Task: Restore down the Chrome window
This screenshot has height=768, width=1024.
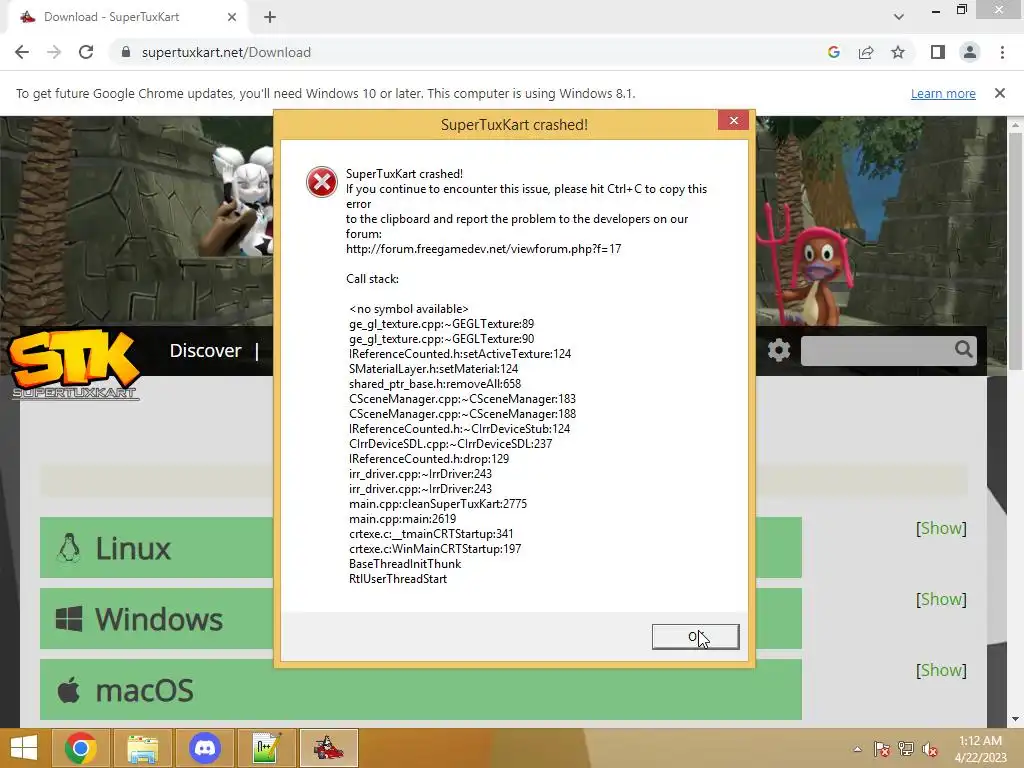Action: [961, 10]
